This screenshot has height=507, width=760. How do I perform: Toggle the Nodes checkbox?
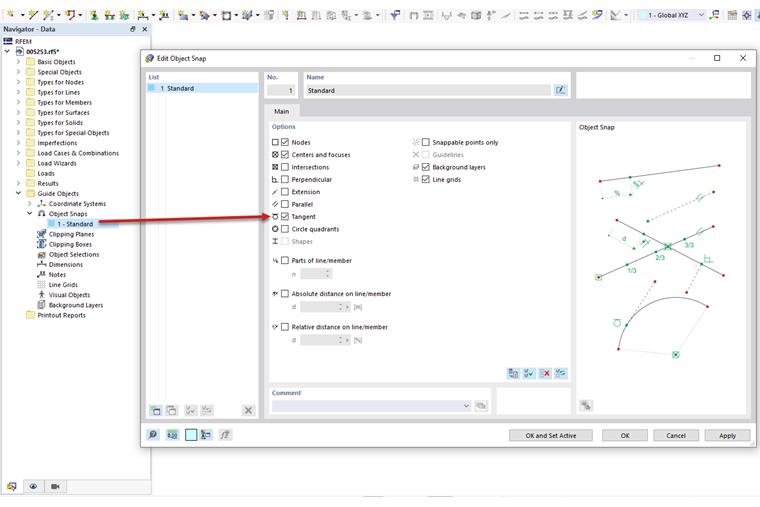pos(285,142)
